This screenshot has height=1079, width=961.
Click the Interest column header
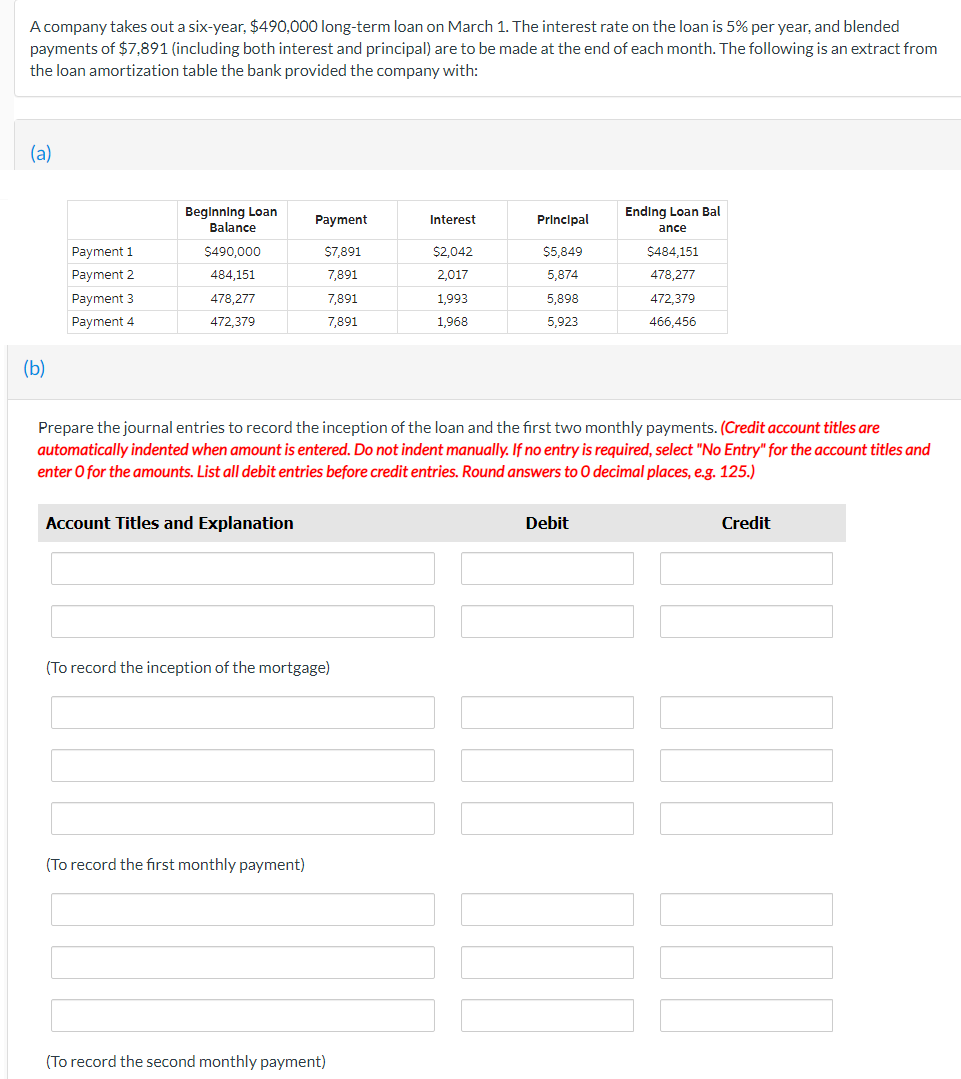[453, 220]
